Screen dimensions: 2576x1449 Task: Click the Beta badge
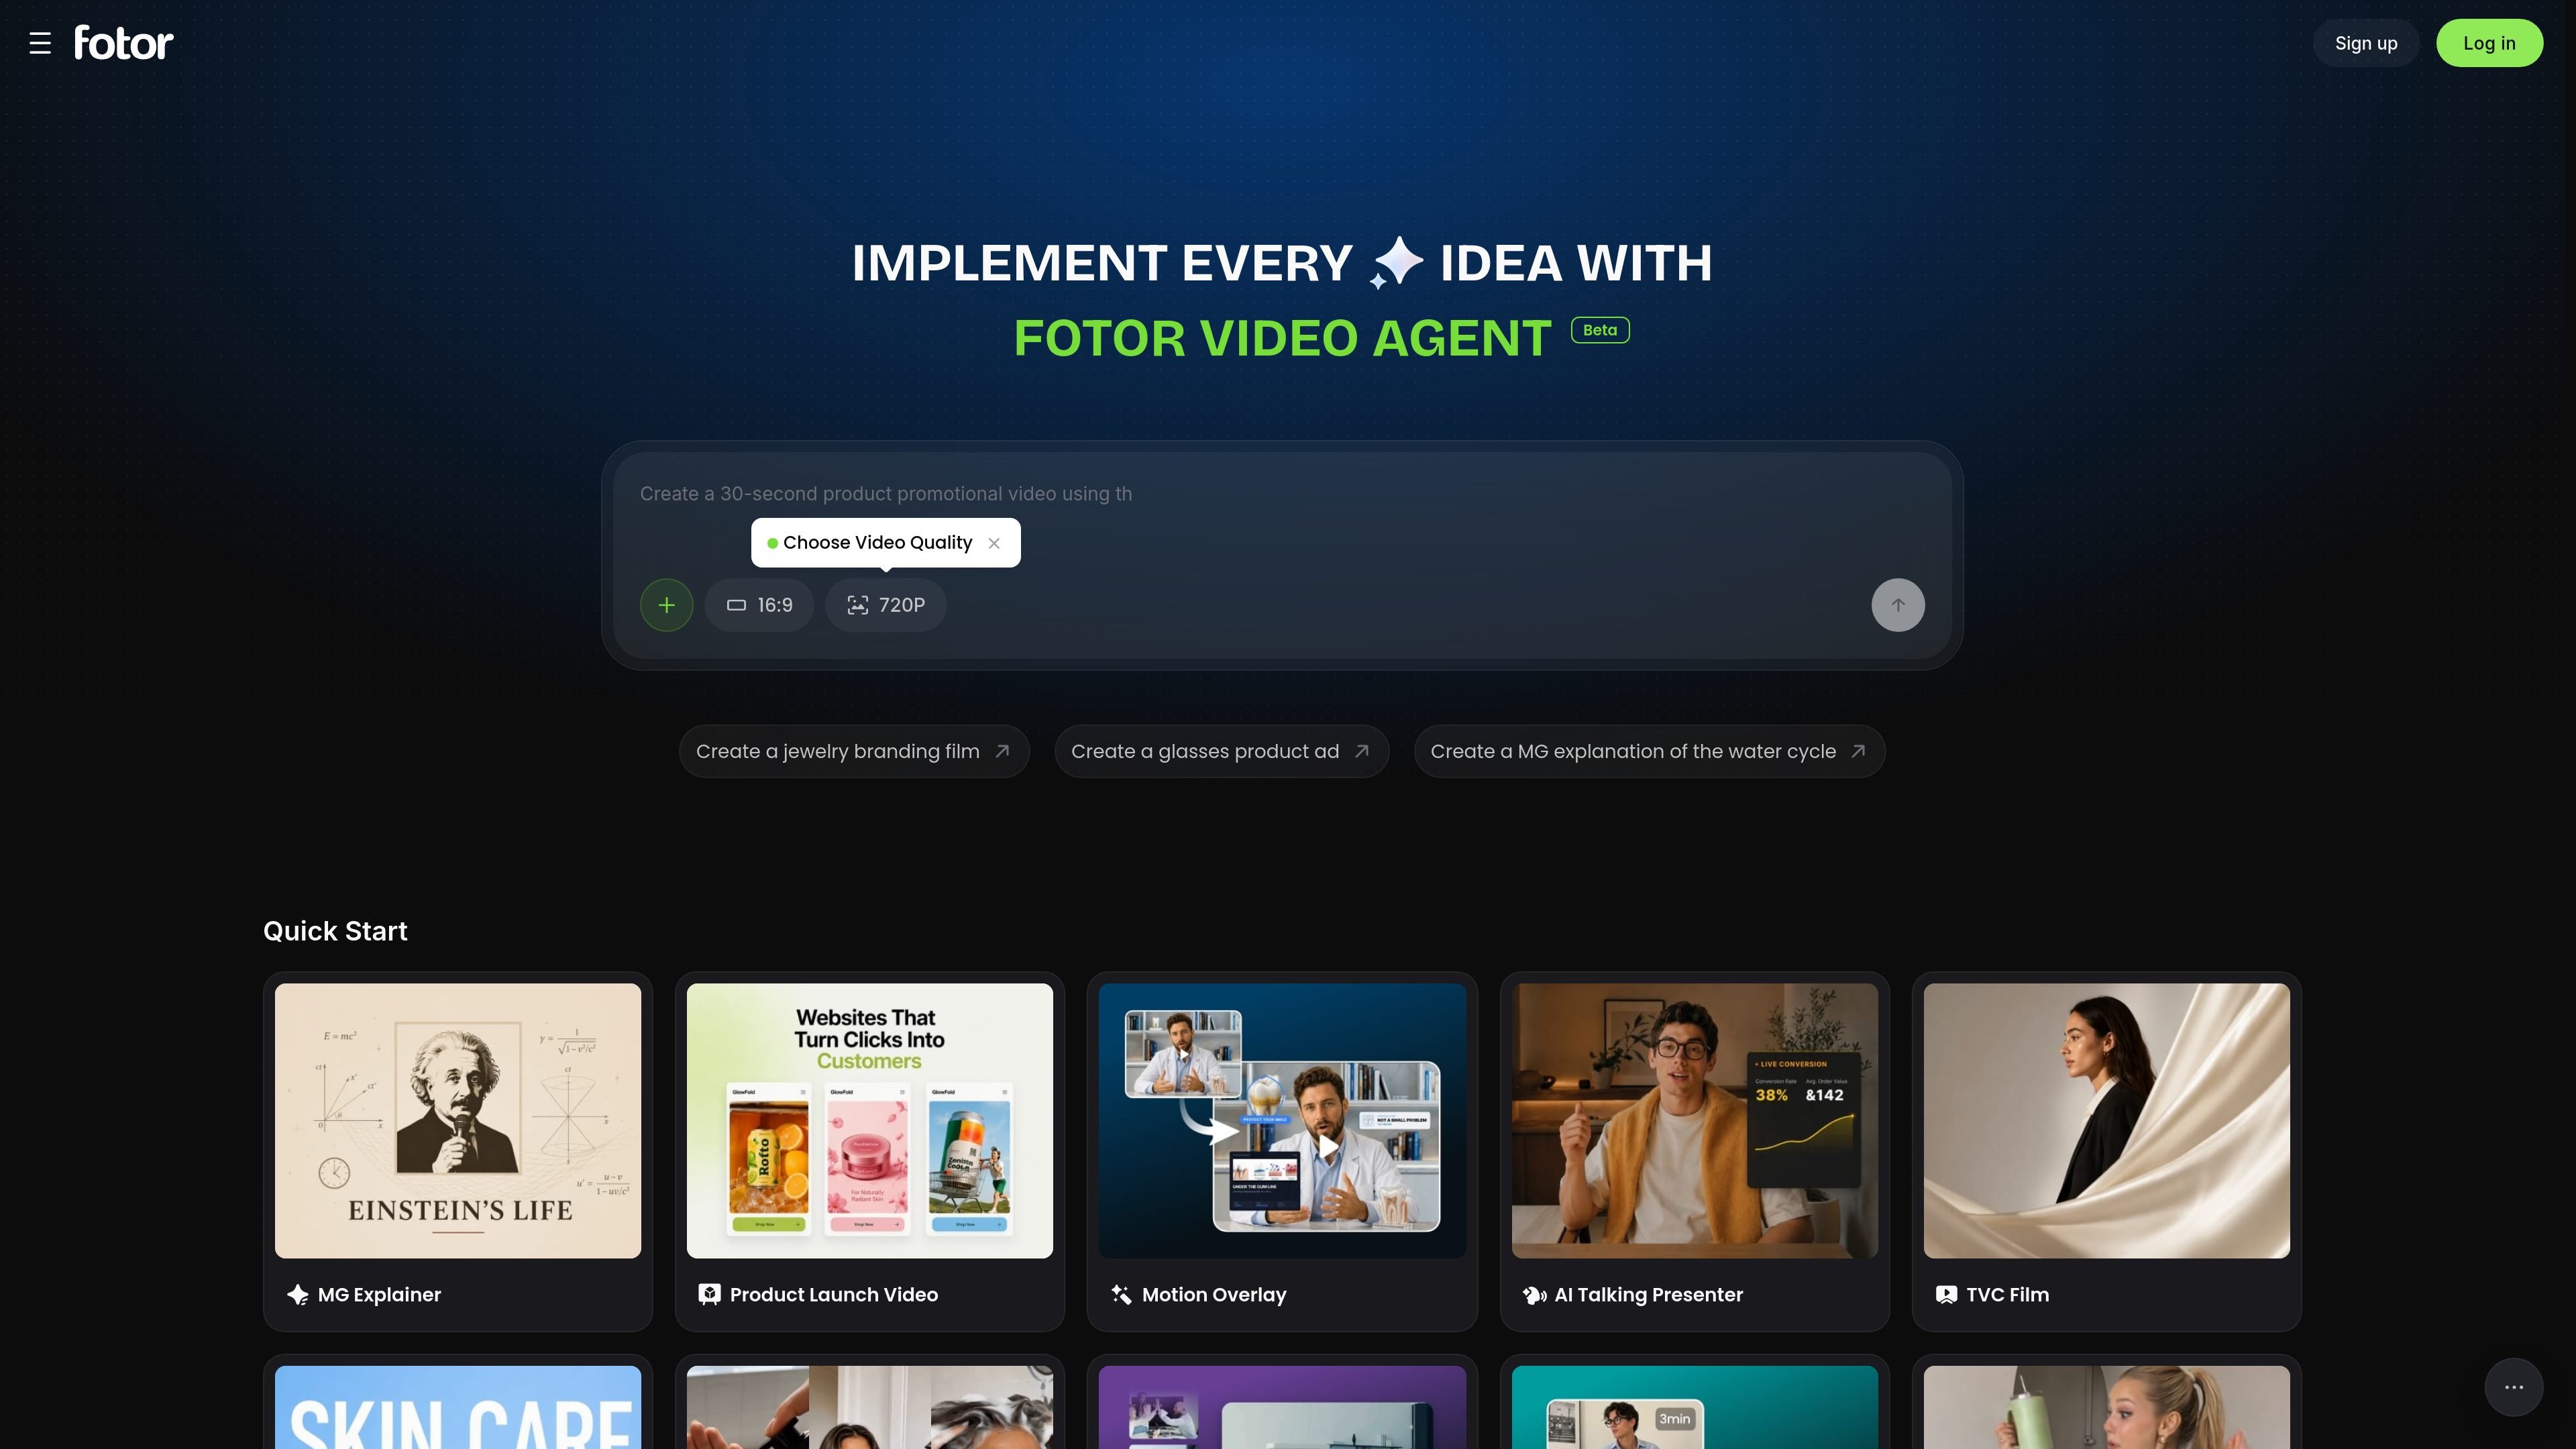1600,330
